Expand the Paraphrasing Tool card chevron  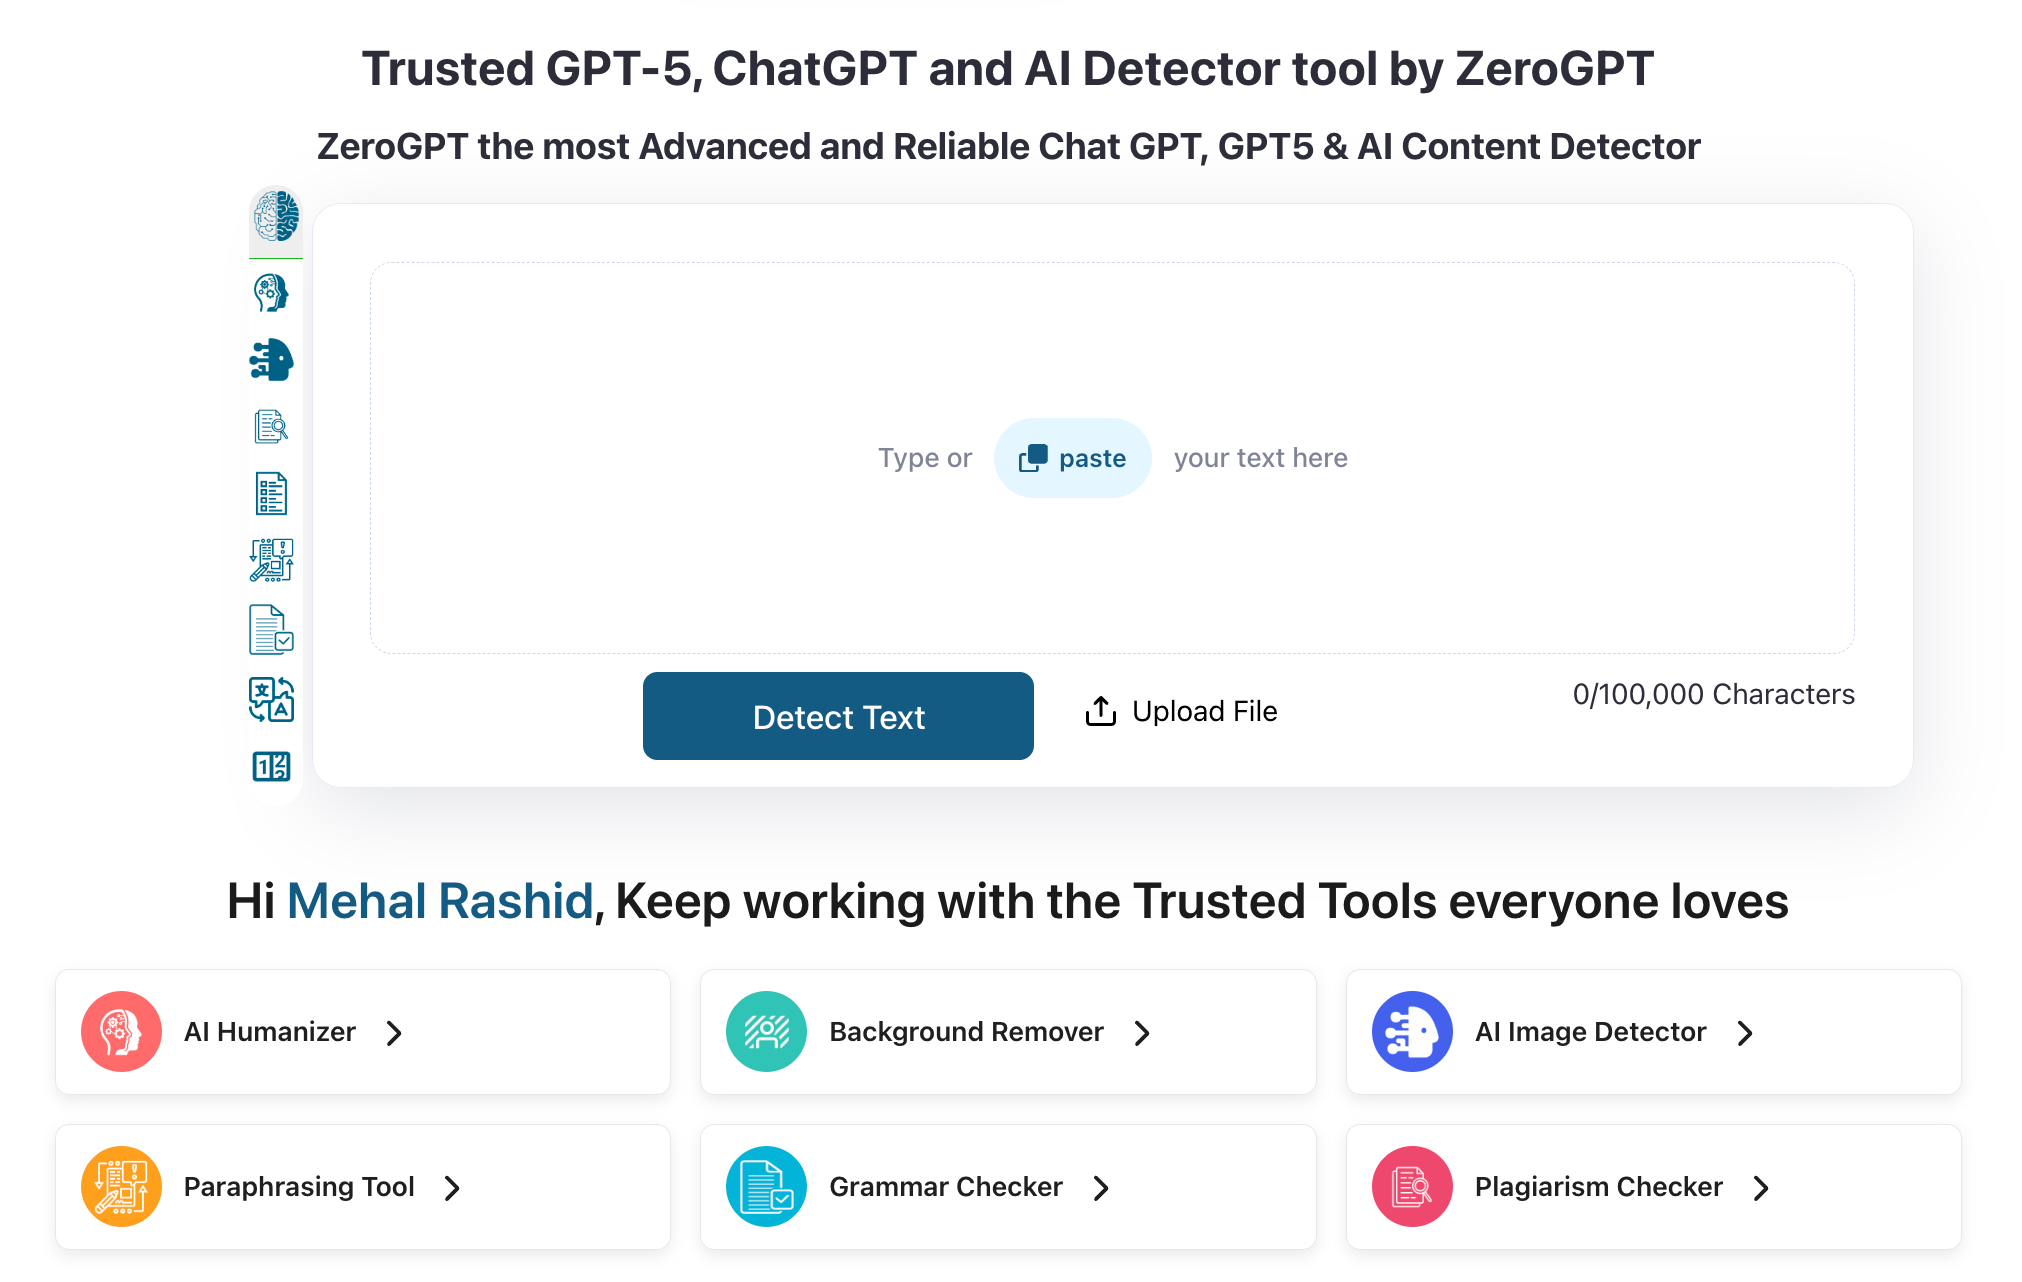point(453,1188)
